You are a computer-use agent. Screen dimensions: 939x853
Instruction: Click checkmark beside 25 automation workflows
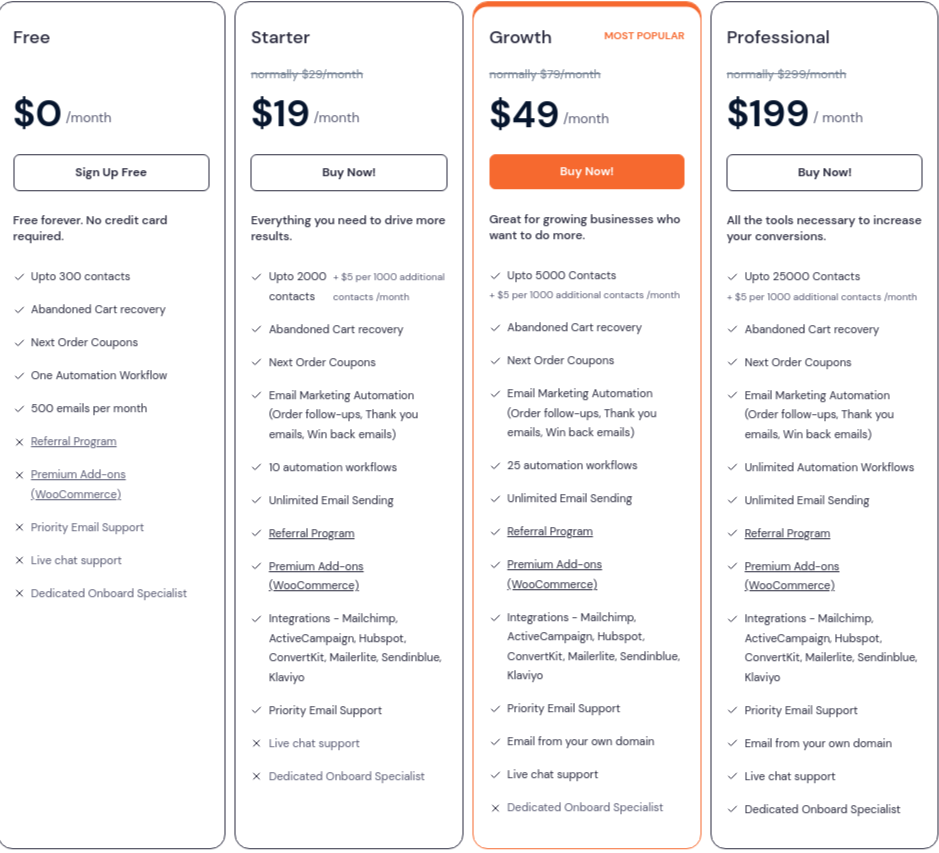pos(495,465)
